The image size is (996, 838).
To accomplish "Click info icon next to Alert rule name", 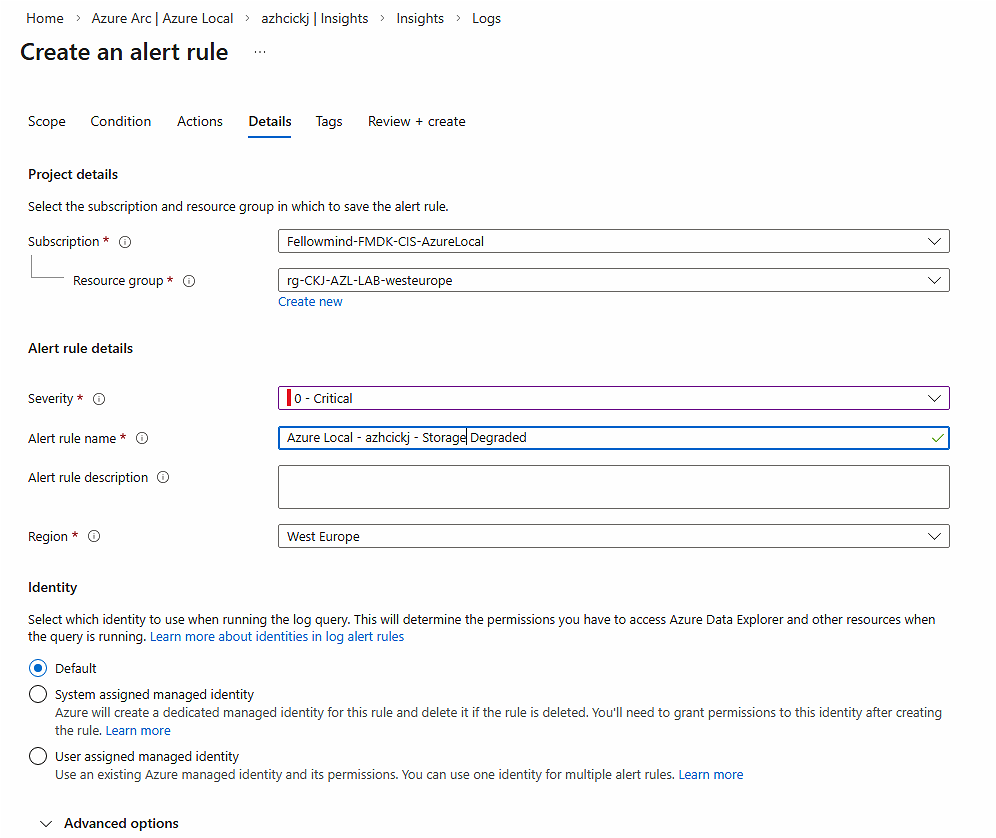I will coord(142,438).
